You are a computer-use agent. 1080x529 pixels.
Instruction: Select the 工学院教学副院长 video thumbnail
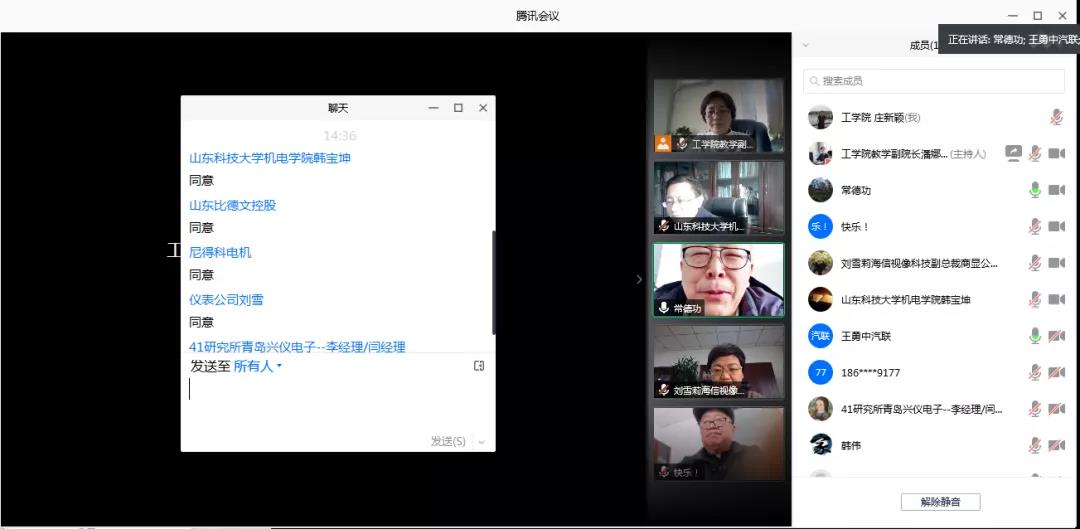(718, 116)
